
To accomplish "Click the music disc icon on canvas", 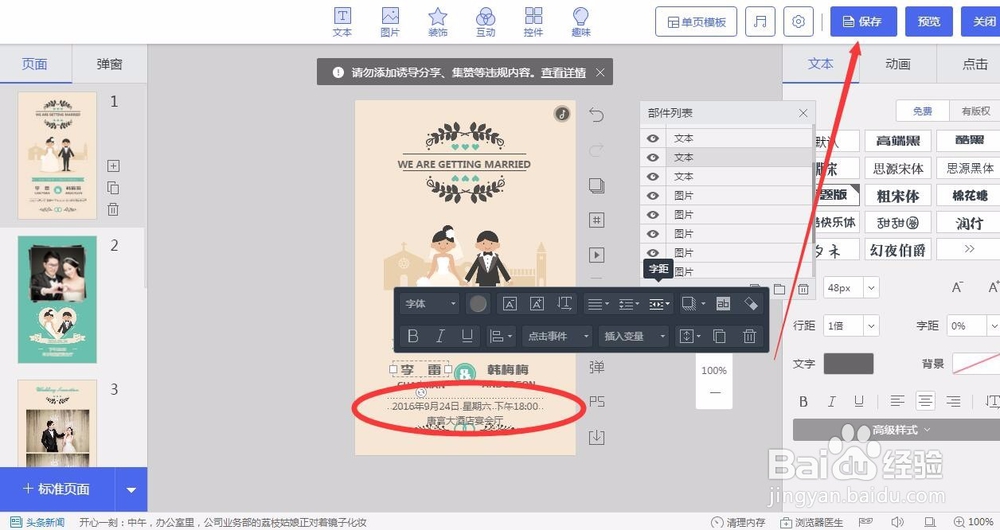I will pyautogui.click(x=562, y=114).
